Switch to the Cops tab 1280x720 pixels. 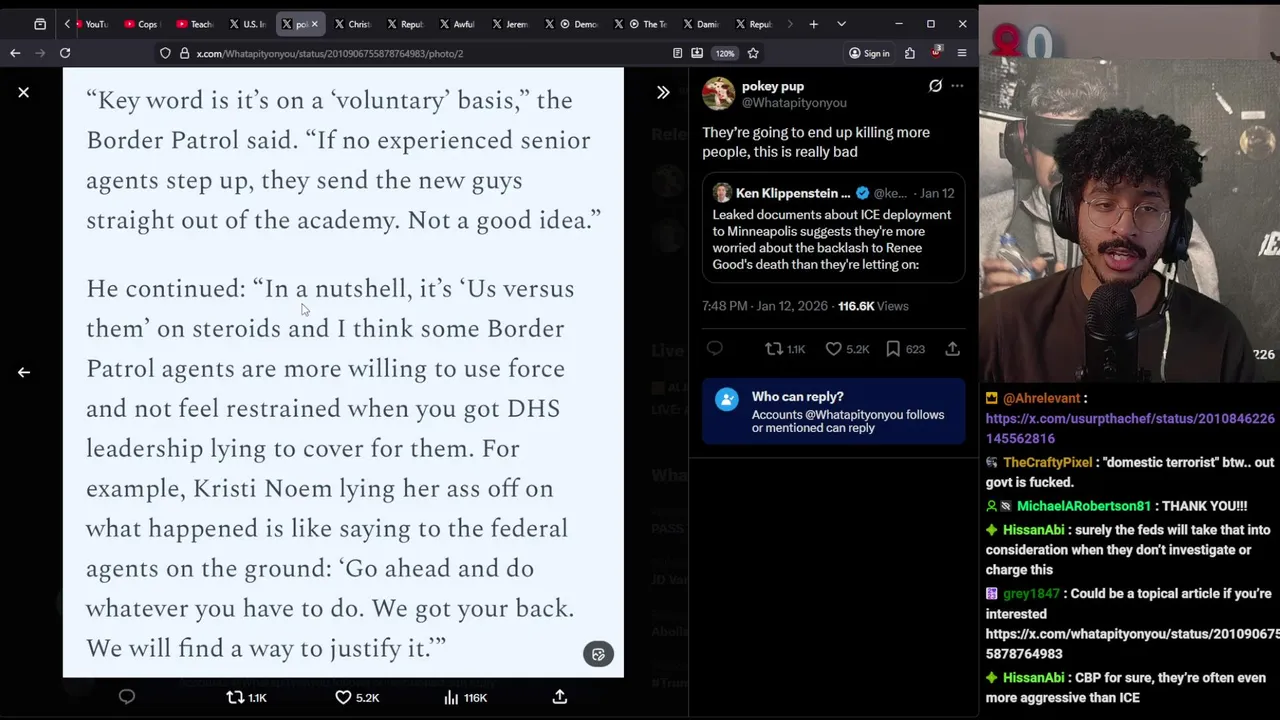(141, 24)
